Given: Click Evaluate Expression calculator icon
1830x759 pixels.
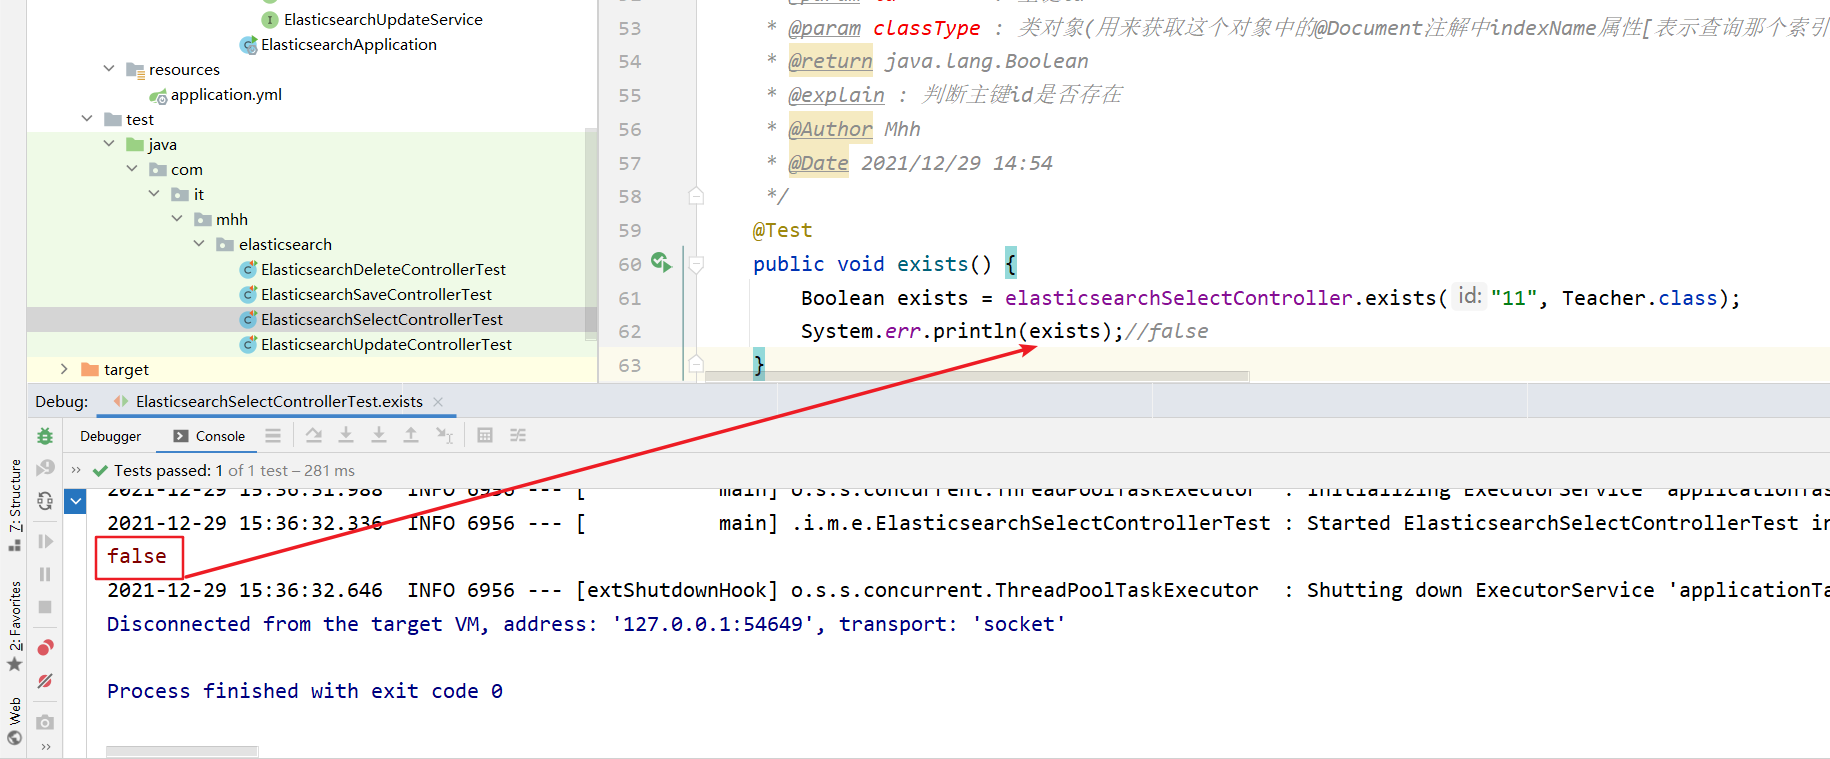Looking at the screenshot, I should pyautogui.click(x=485, y=435).
